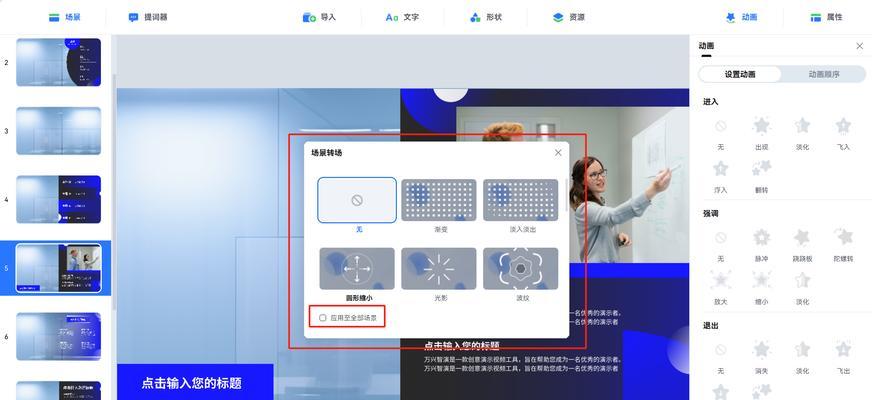Apply the 淡化 emphasis animation
The width and height of the screenshot is (872, 400).
pyautogui.click(x=802, y=288)
